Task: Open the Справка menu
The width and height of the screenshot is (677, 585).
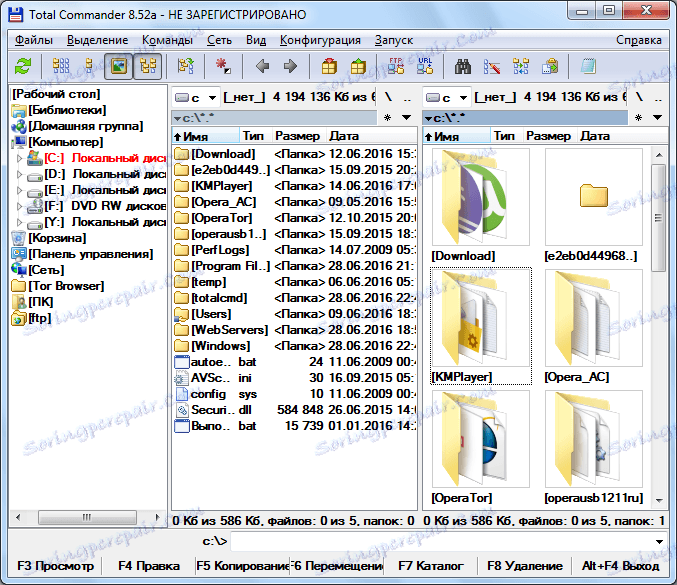Action: click(639, 40)
